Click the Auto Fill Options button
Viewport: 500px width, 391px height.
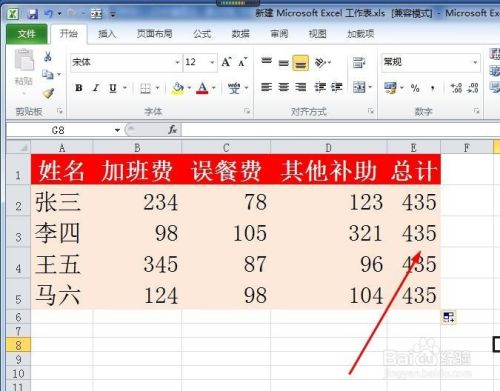click(x=449, y=317)
